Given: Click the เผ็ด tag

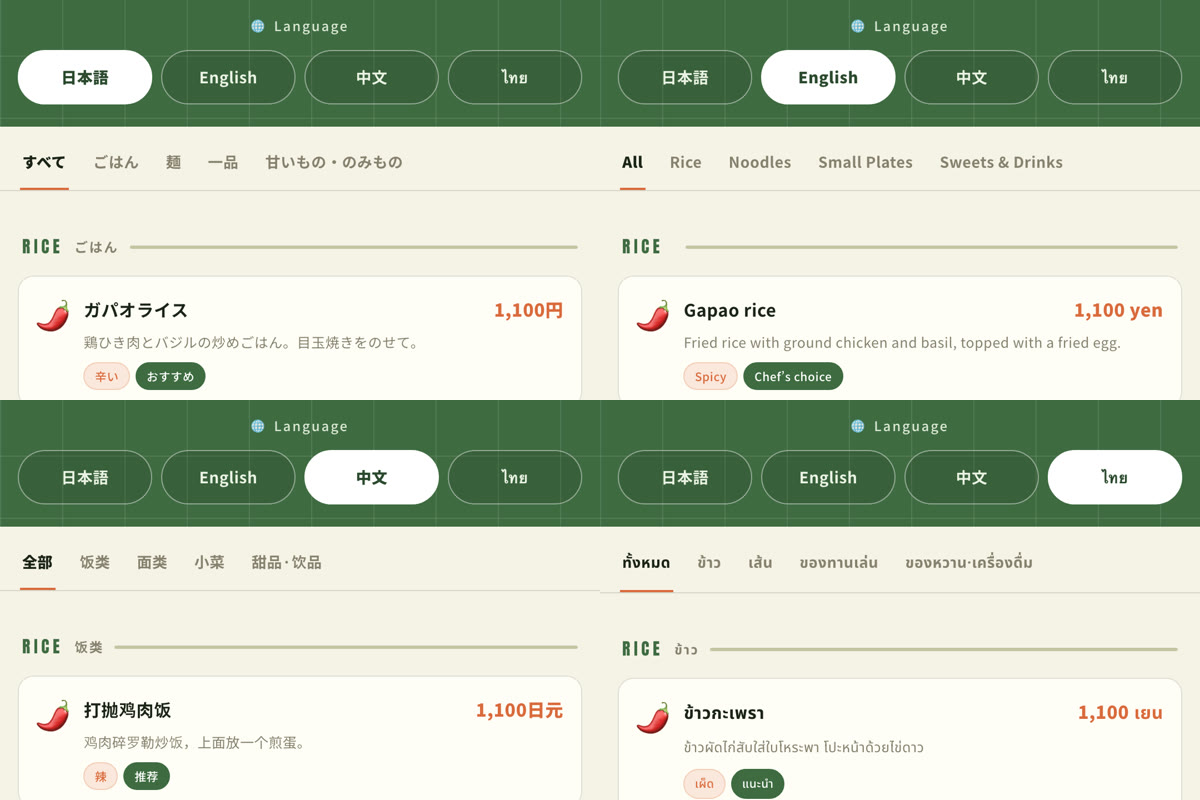Looking at the screenshot, I should [x=705, y=783].
